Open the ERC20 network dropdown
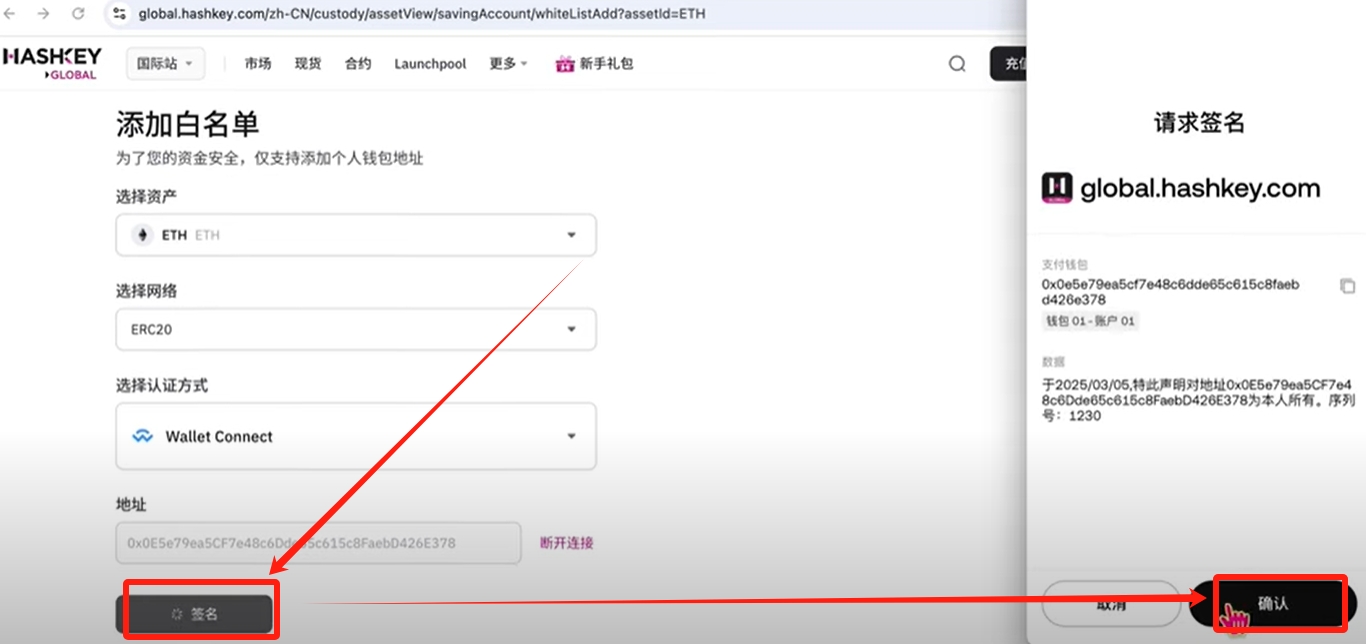 coord(356,329)
